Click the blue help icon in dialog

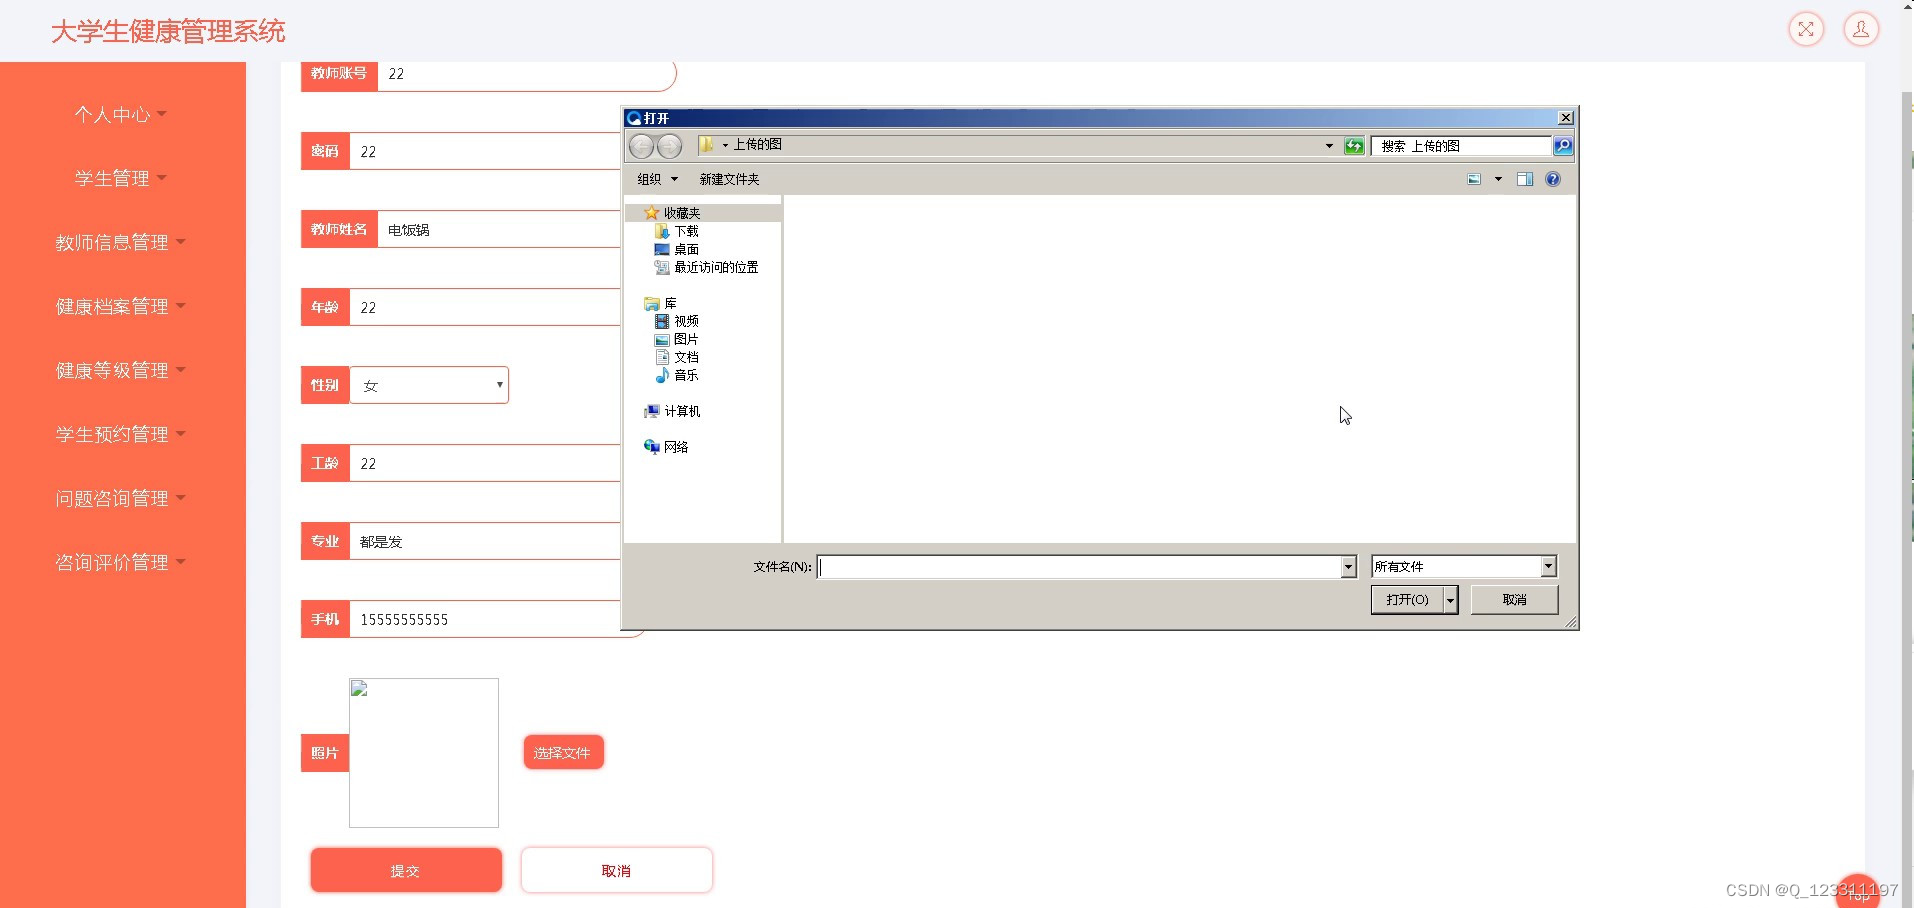tap(1553, 179)
